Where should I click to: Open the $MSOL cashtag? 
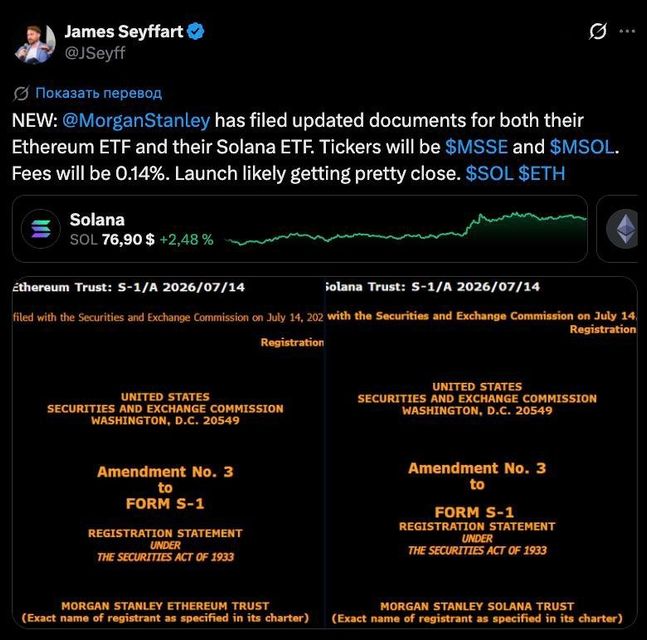tap(582, 147)
